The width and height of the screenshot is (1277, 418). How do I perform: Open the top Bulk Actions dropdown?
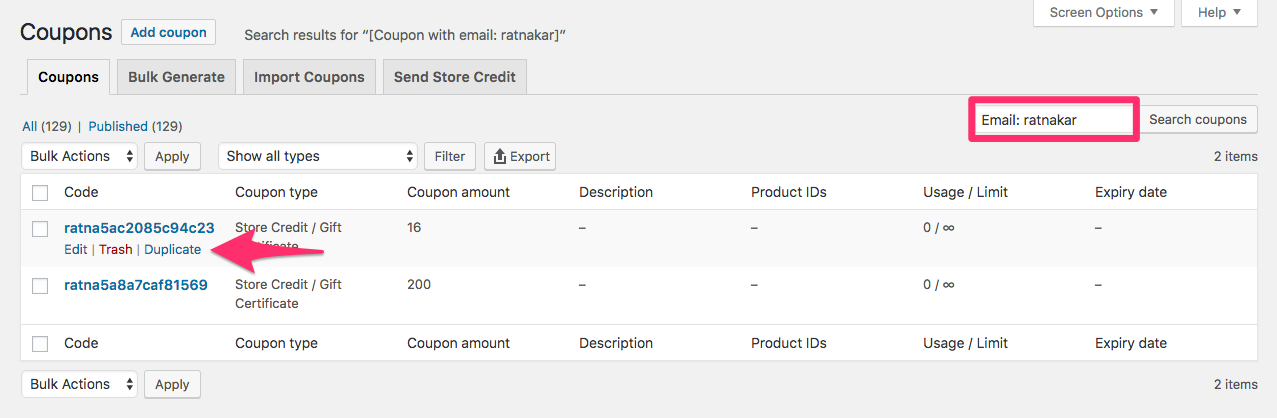(80, 156)
